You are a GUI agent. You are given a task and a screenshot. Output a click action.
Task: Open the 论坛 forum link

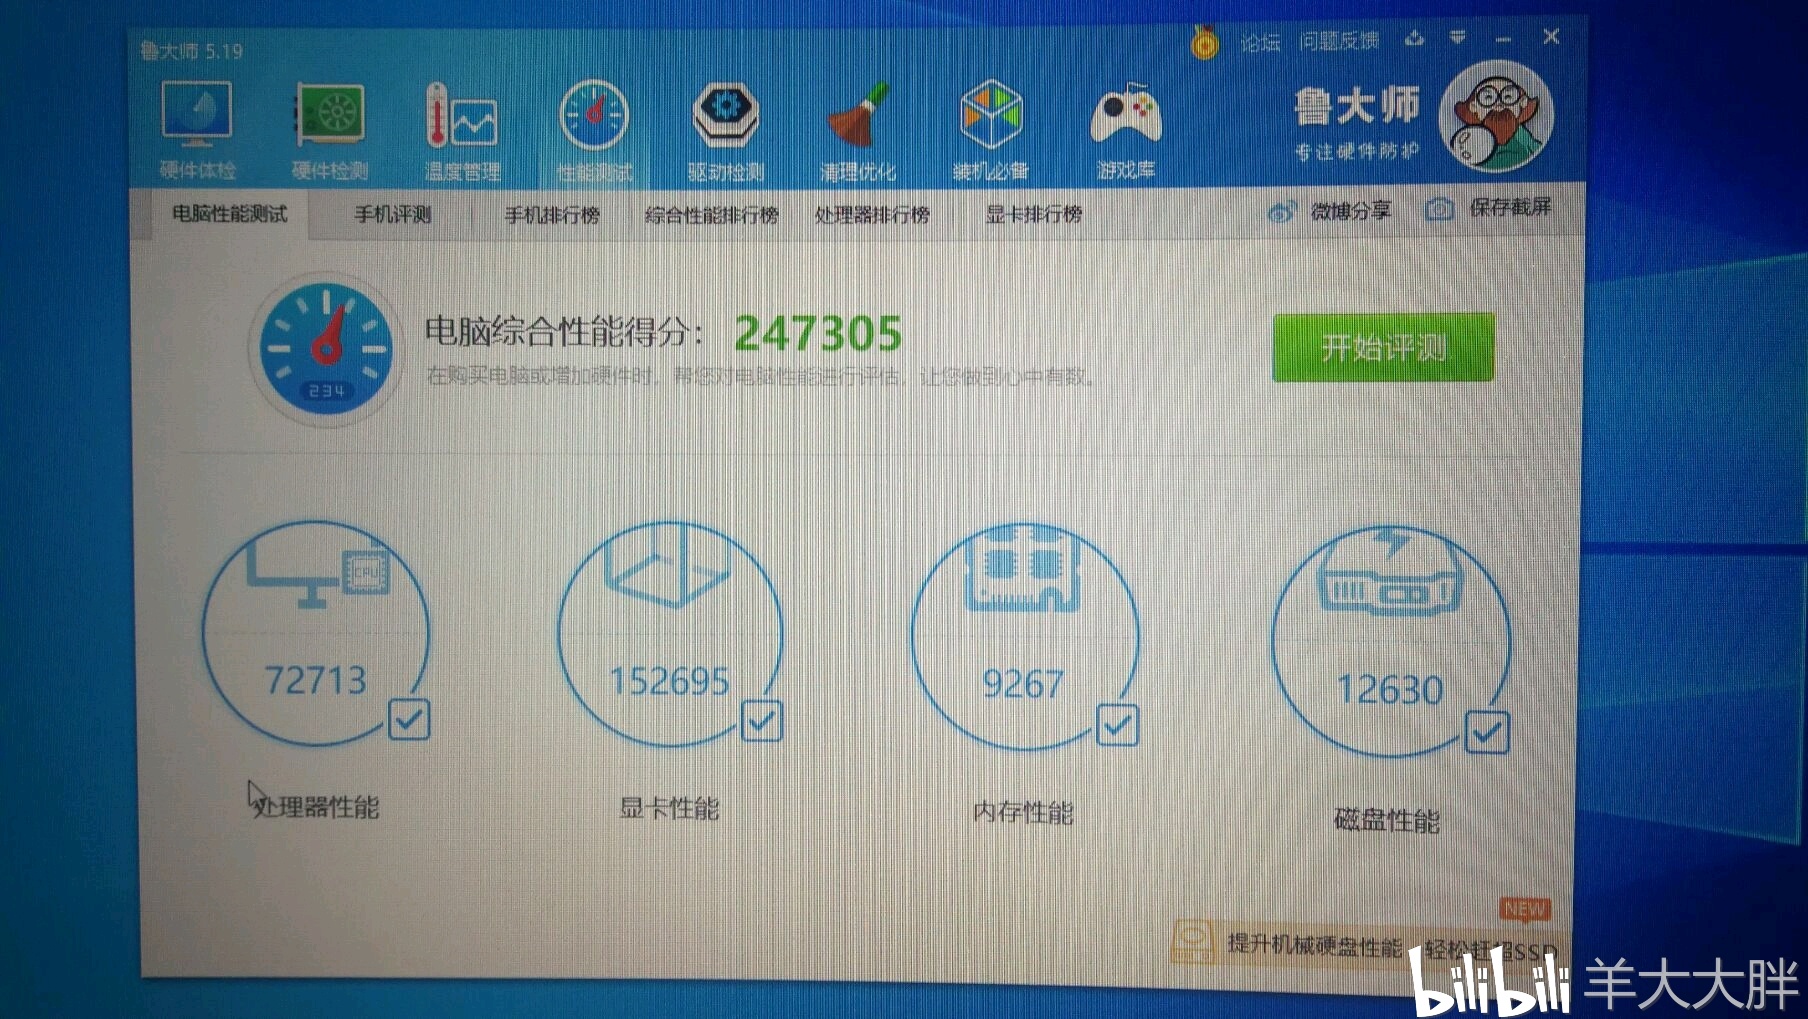pyautogui.click(x=1260, y=42)
